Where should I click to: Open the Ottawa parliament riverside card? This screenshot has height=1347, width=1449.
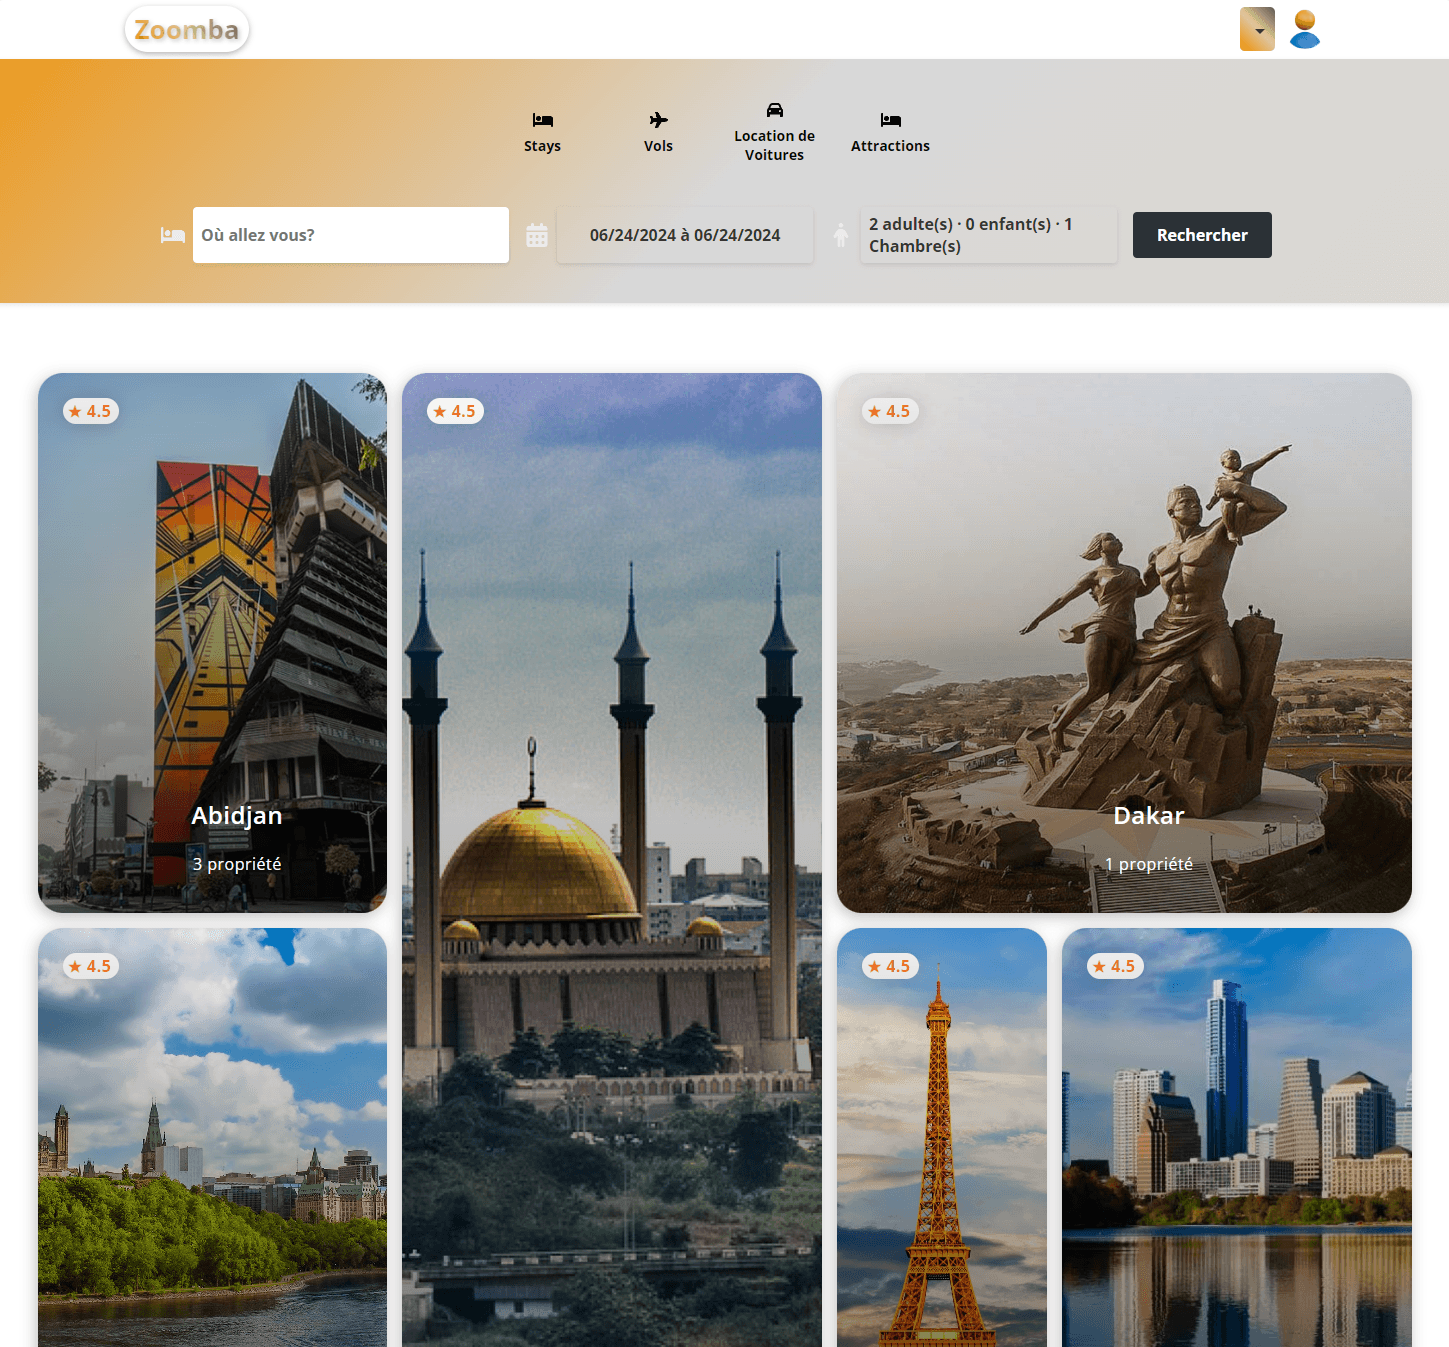coord(212,1138)
